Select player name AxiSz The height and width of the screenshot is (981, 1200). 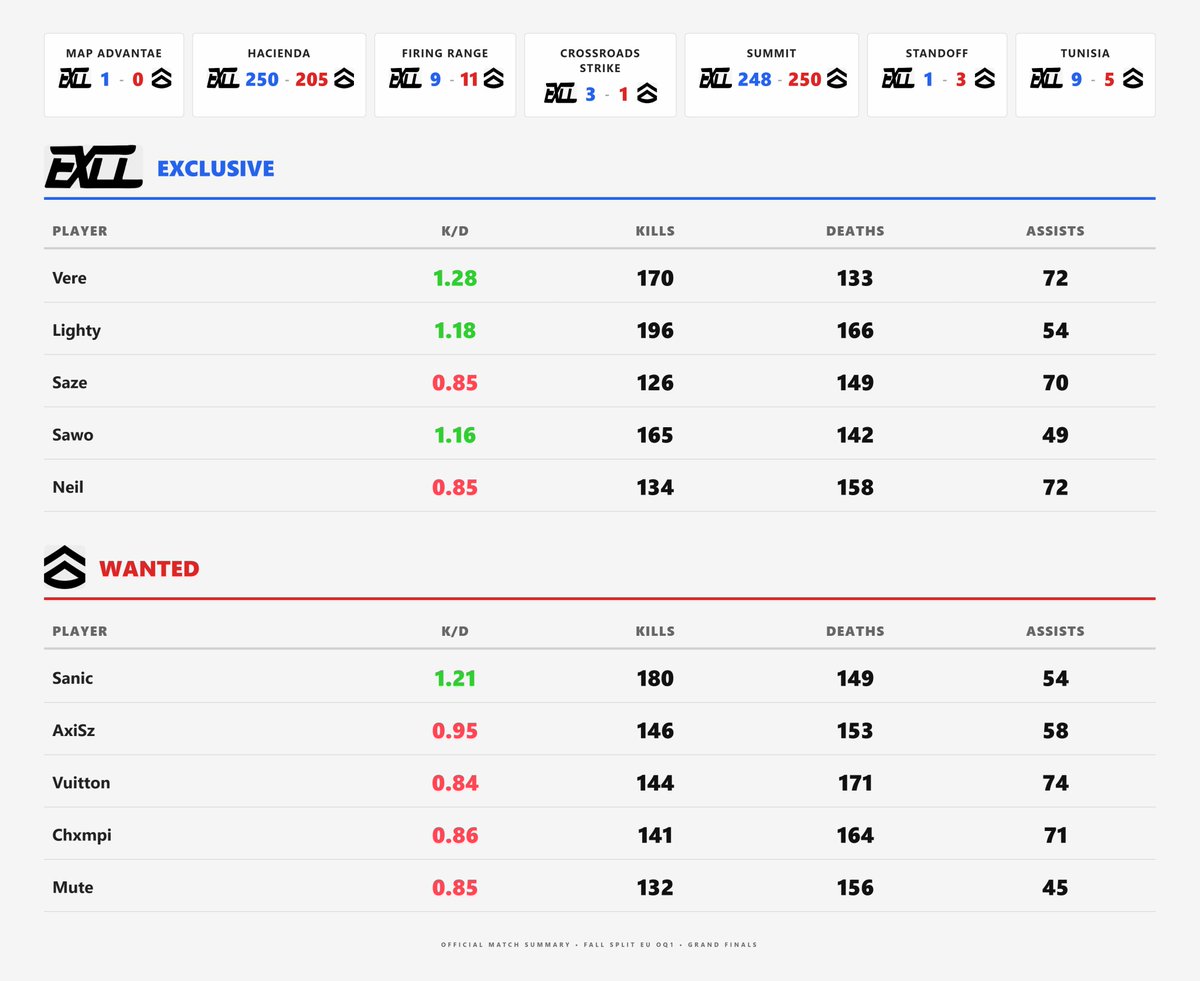[72, 730]
